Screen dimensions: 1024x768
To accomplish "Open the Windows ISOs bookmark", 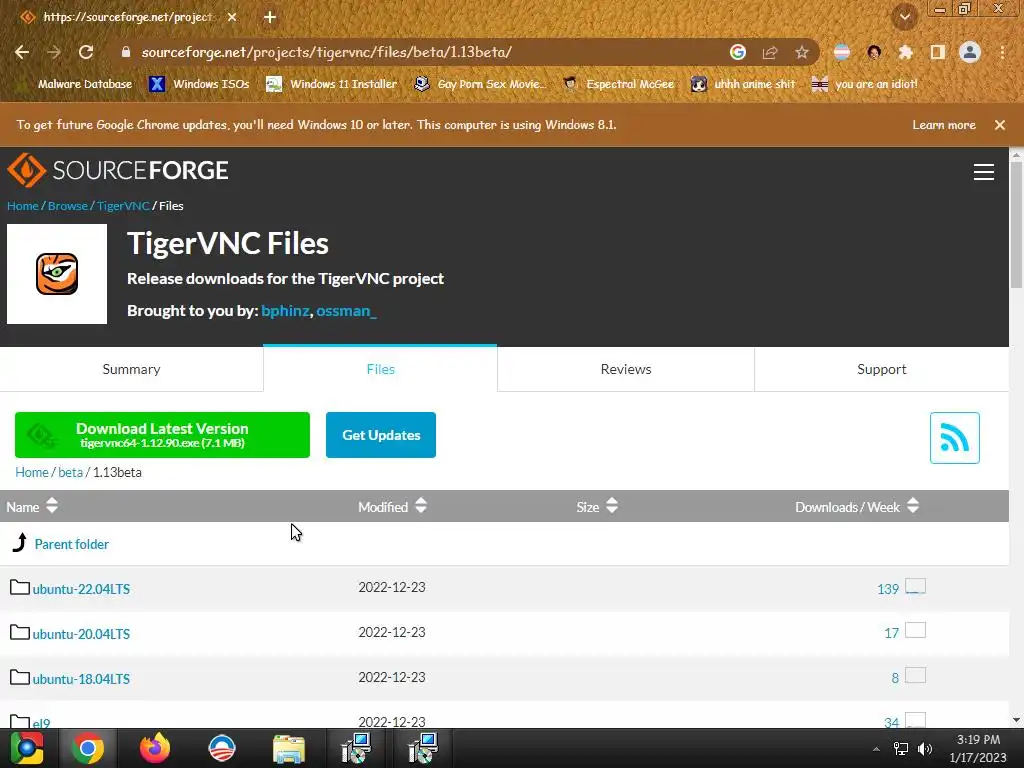I will (x=199, y=84).
